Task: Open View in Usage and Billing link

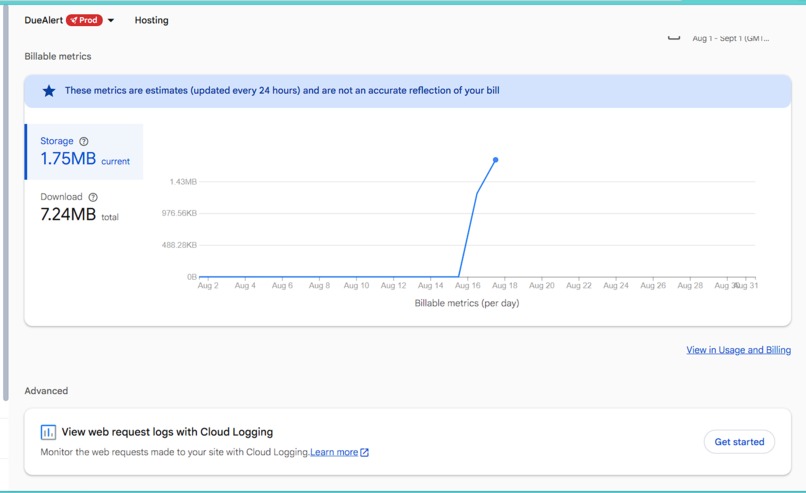Action: 739,350
